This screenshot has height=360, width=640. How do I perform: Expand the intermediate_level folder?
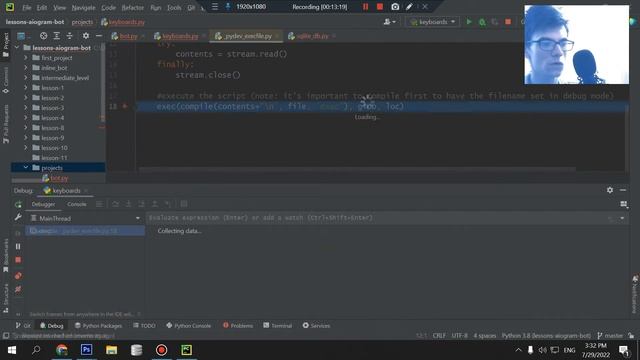[26, 78]
